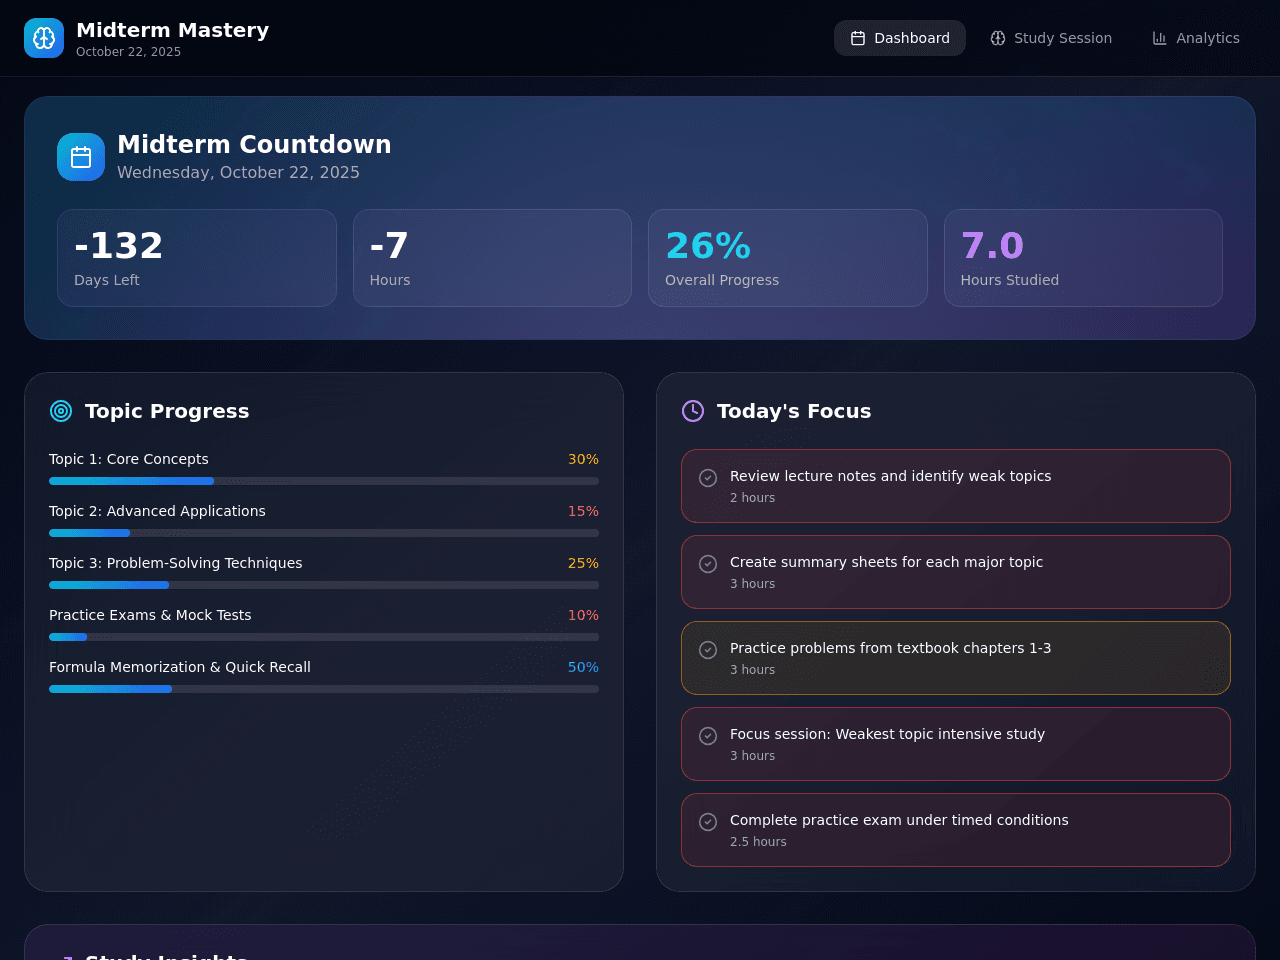Click 'Create summary sheets for each major topic'

coord(886,562)
